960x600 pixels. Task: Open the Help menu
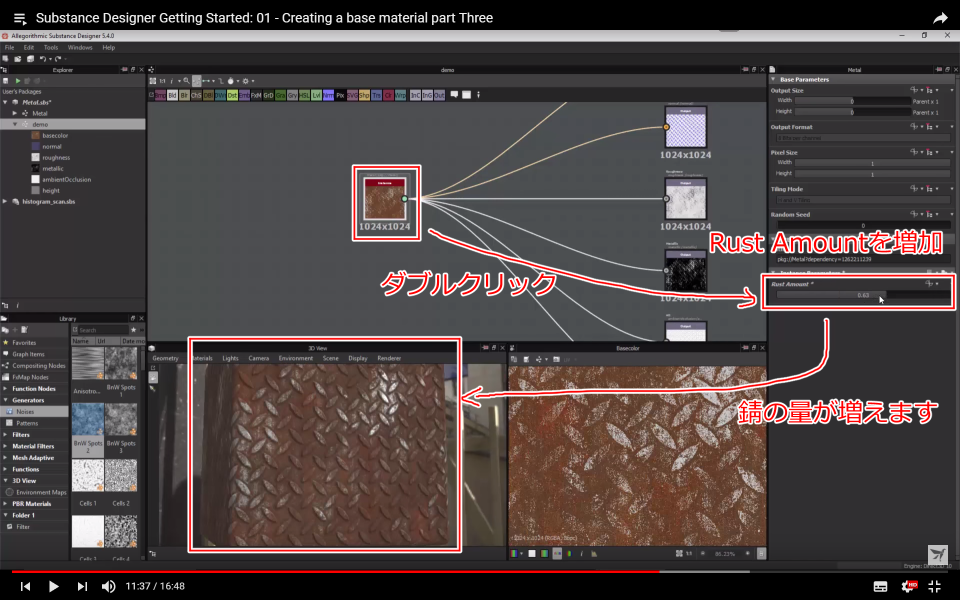(x=108, y=47)
